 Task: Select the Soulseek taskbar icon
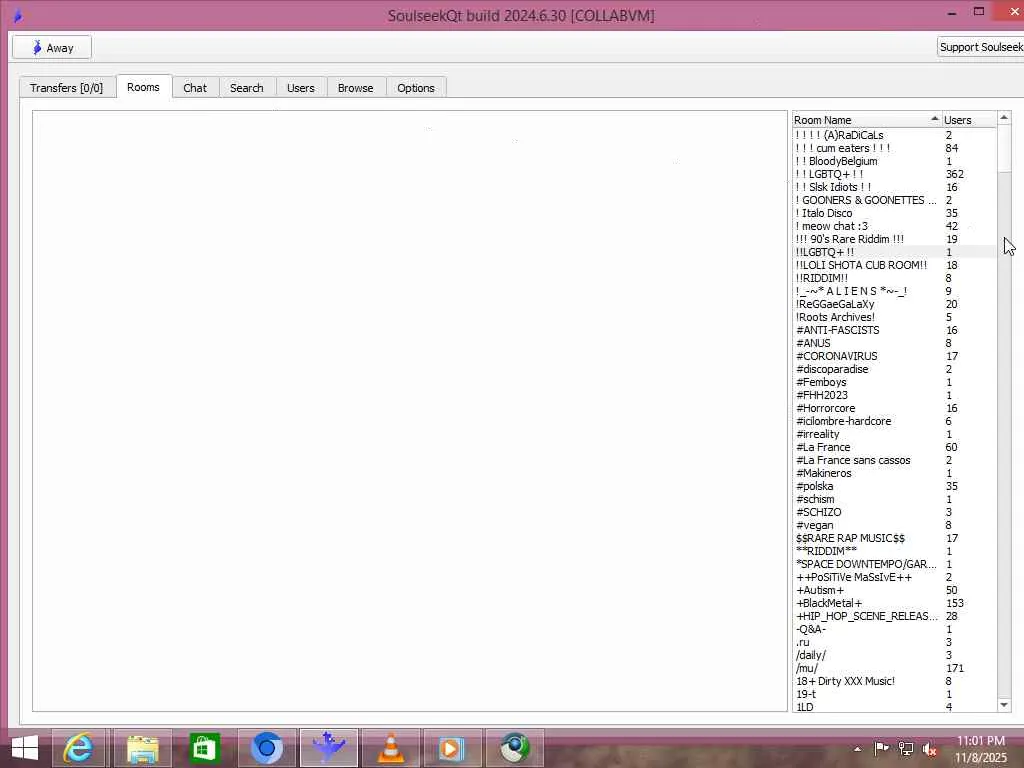(328, 748)
